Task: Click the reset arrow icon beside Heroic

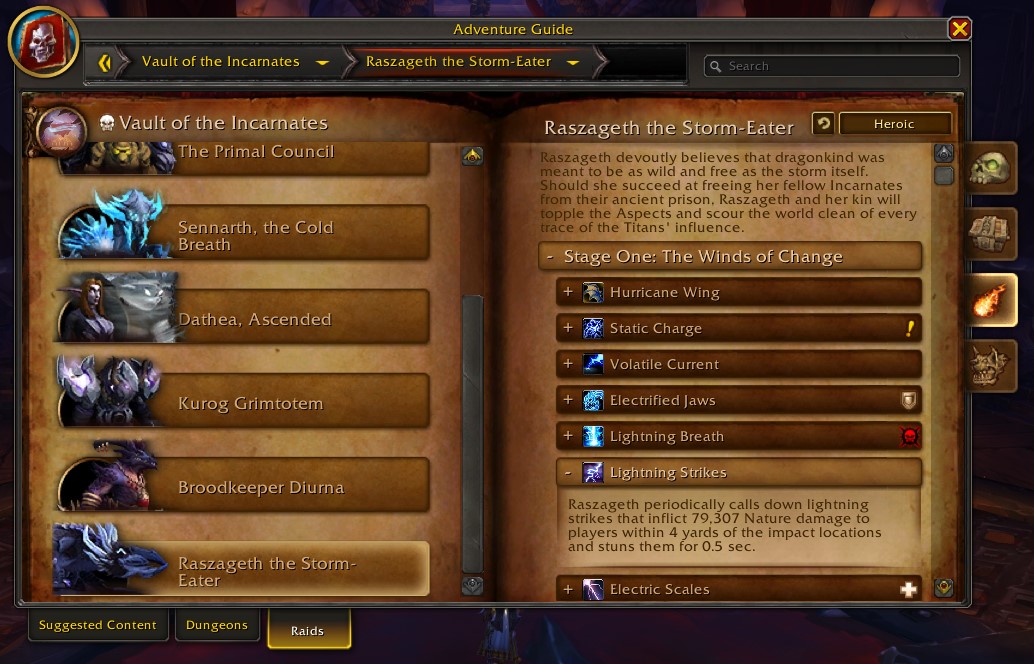Action: click(x=823, y=123)
